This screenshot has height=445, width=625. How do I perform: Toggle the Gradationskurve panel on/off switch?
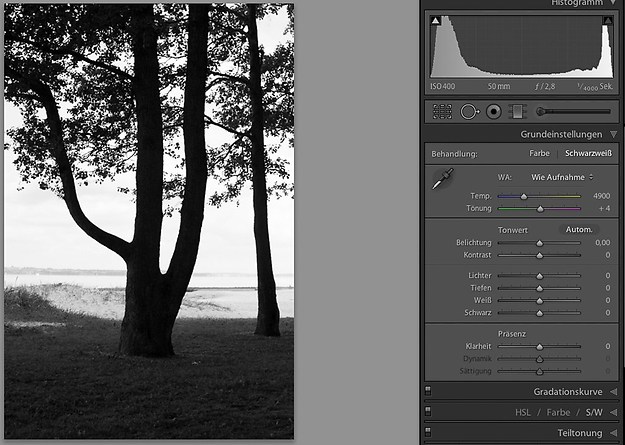[x=428, y=391]
